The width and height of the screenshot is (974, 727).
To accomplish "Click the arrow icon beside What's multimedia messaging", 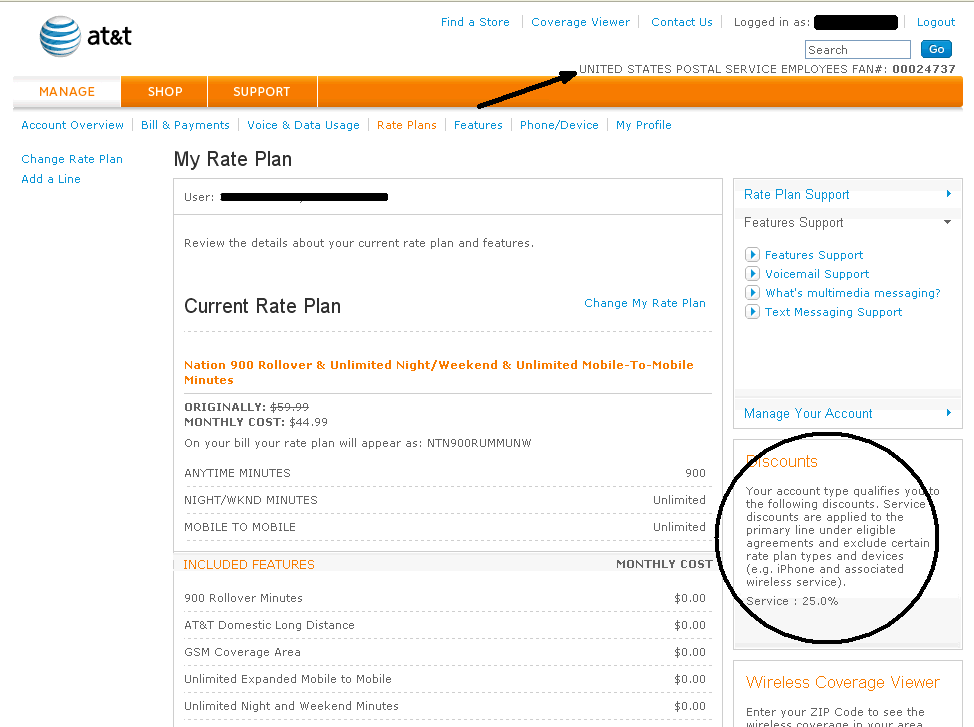I will [x=752, y=293].
